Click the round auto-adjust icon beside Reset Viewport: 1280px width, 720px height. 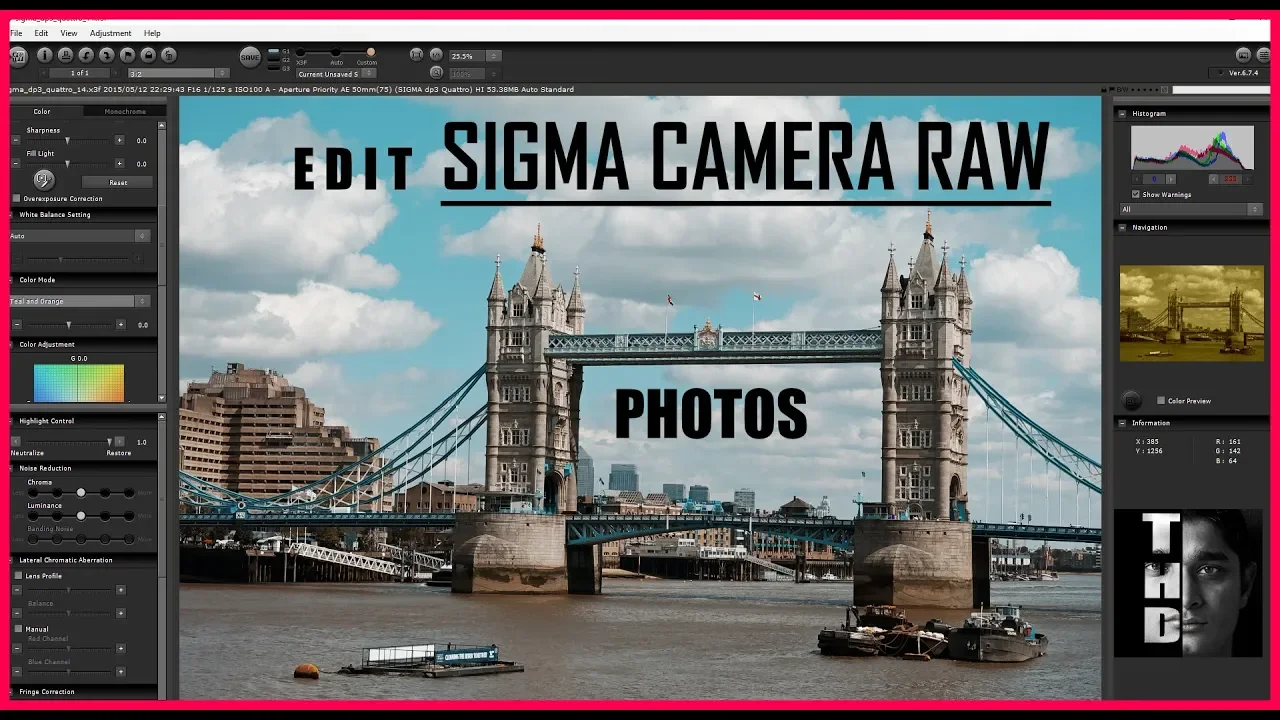tap(42, 180)
